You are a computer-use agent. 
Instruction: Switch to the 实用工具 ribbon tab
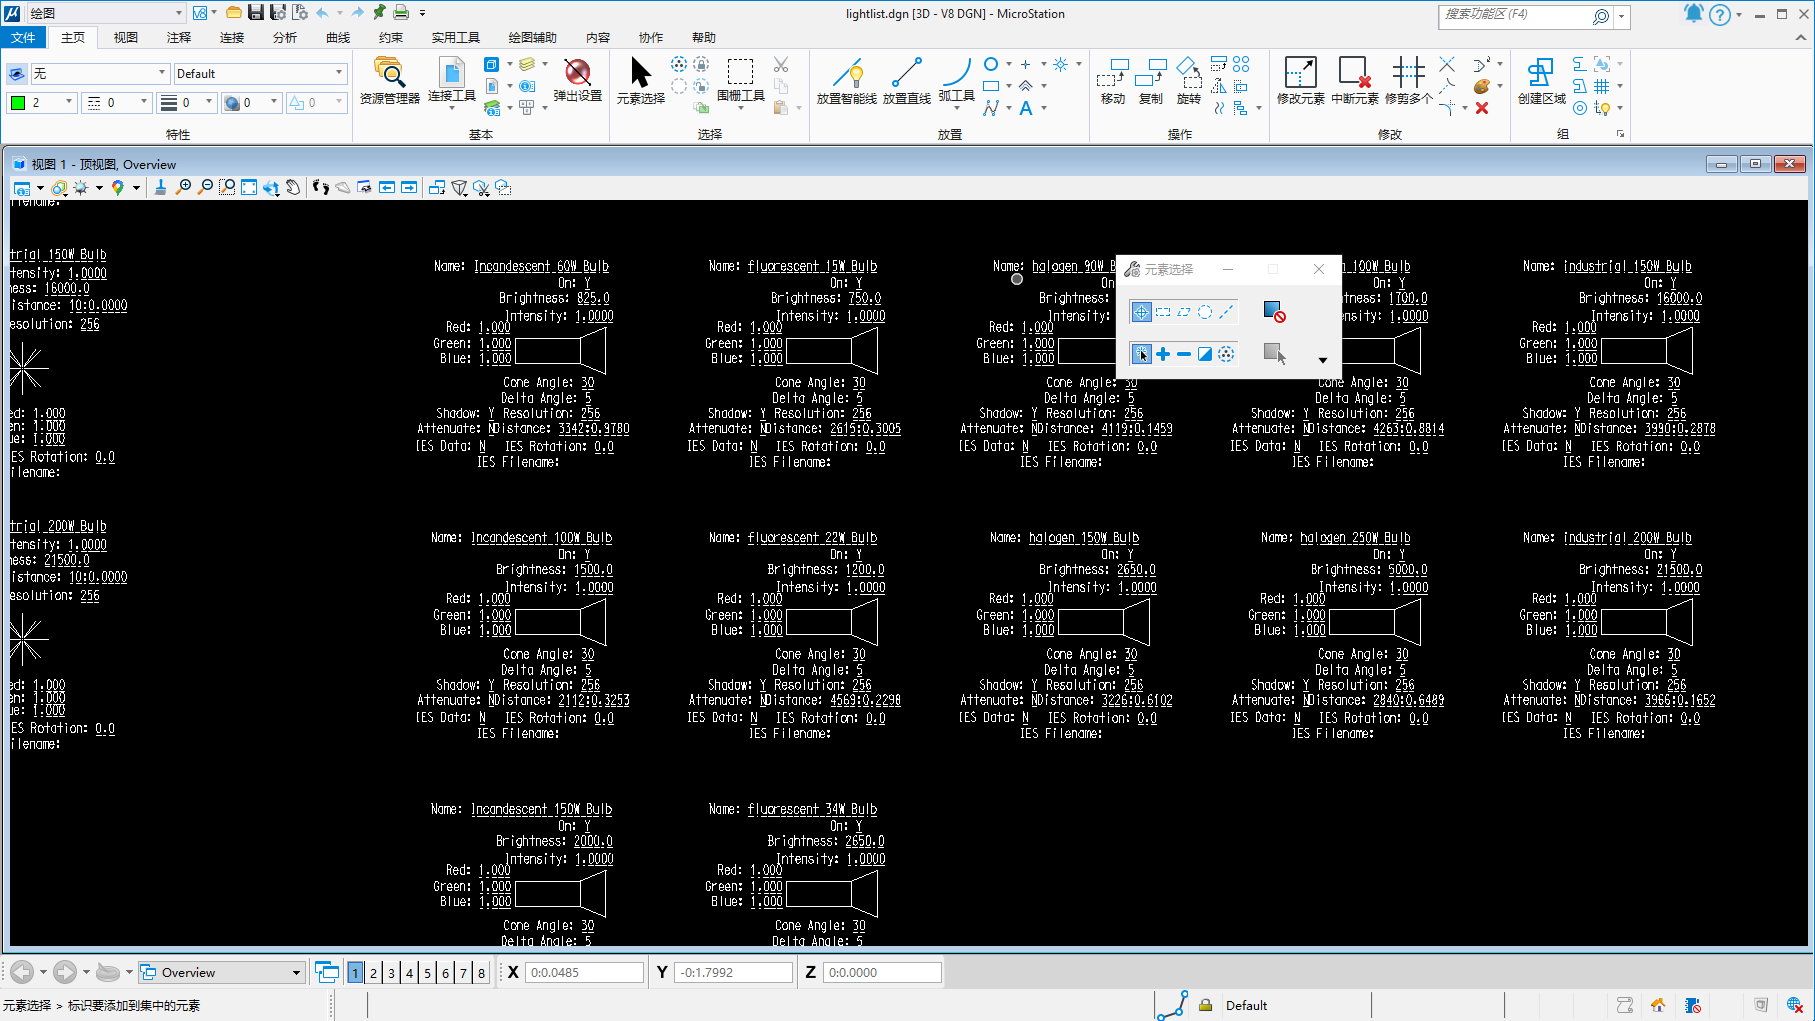click(x=455, y=38)
